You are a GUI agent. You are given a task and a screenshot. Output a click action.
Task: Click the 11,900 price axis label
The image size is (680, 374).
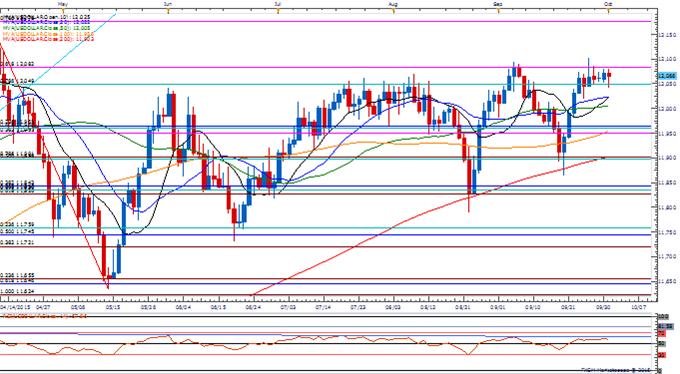point(668,158)
